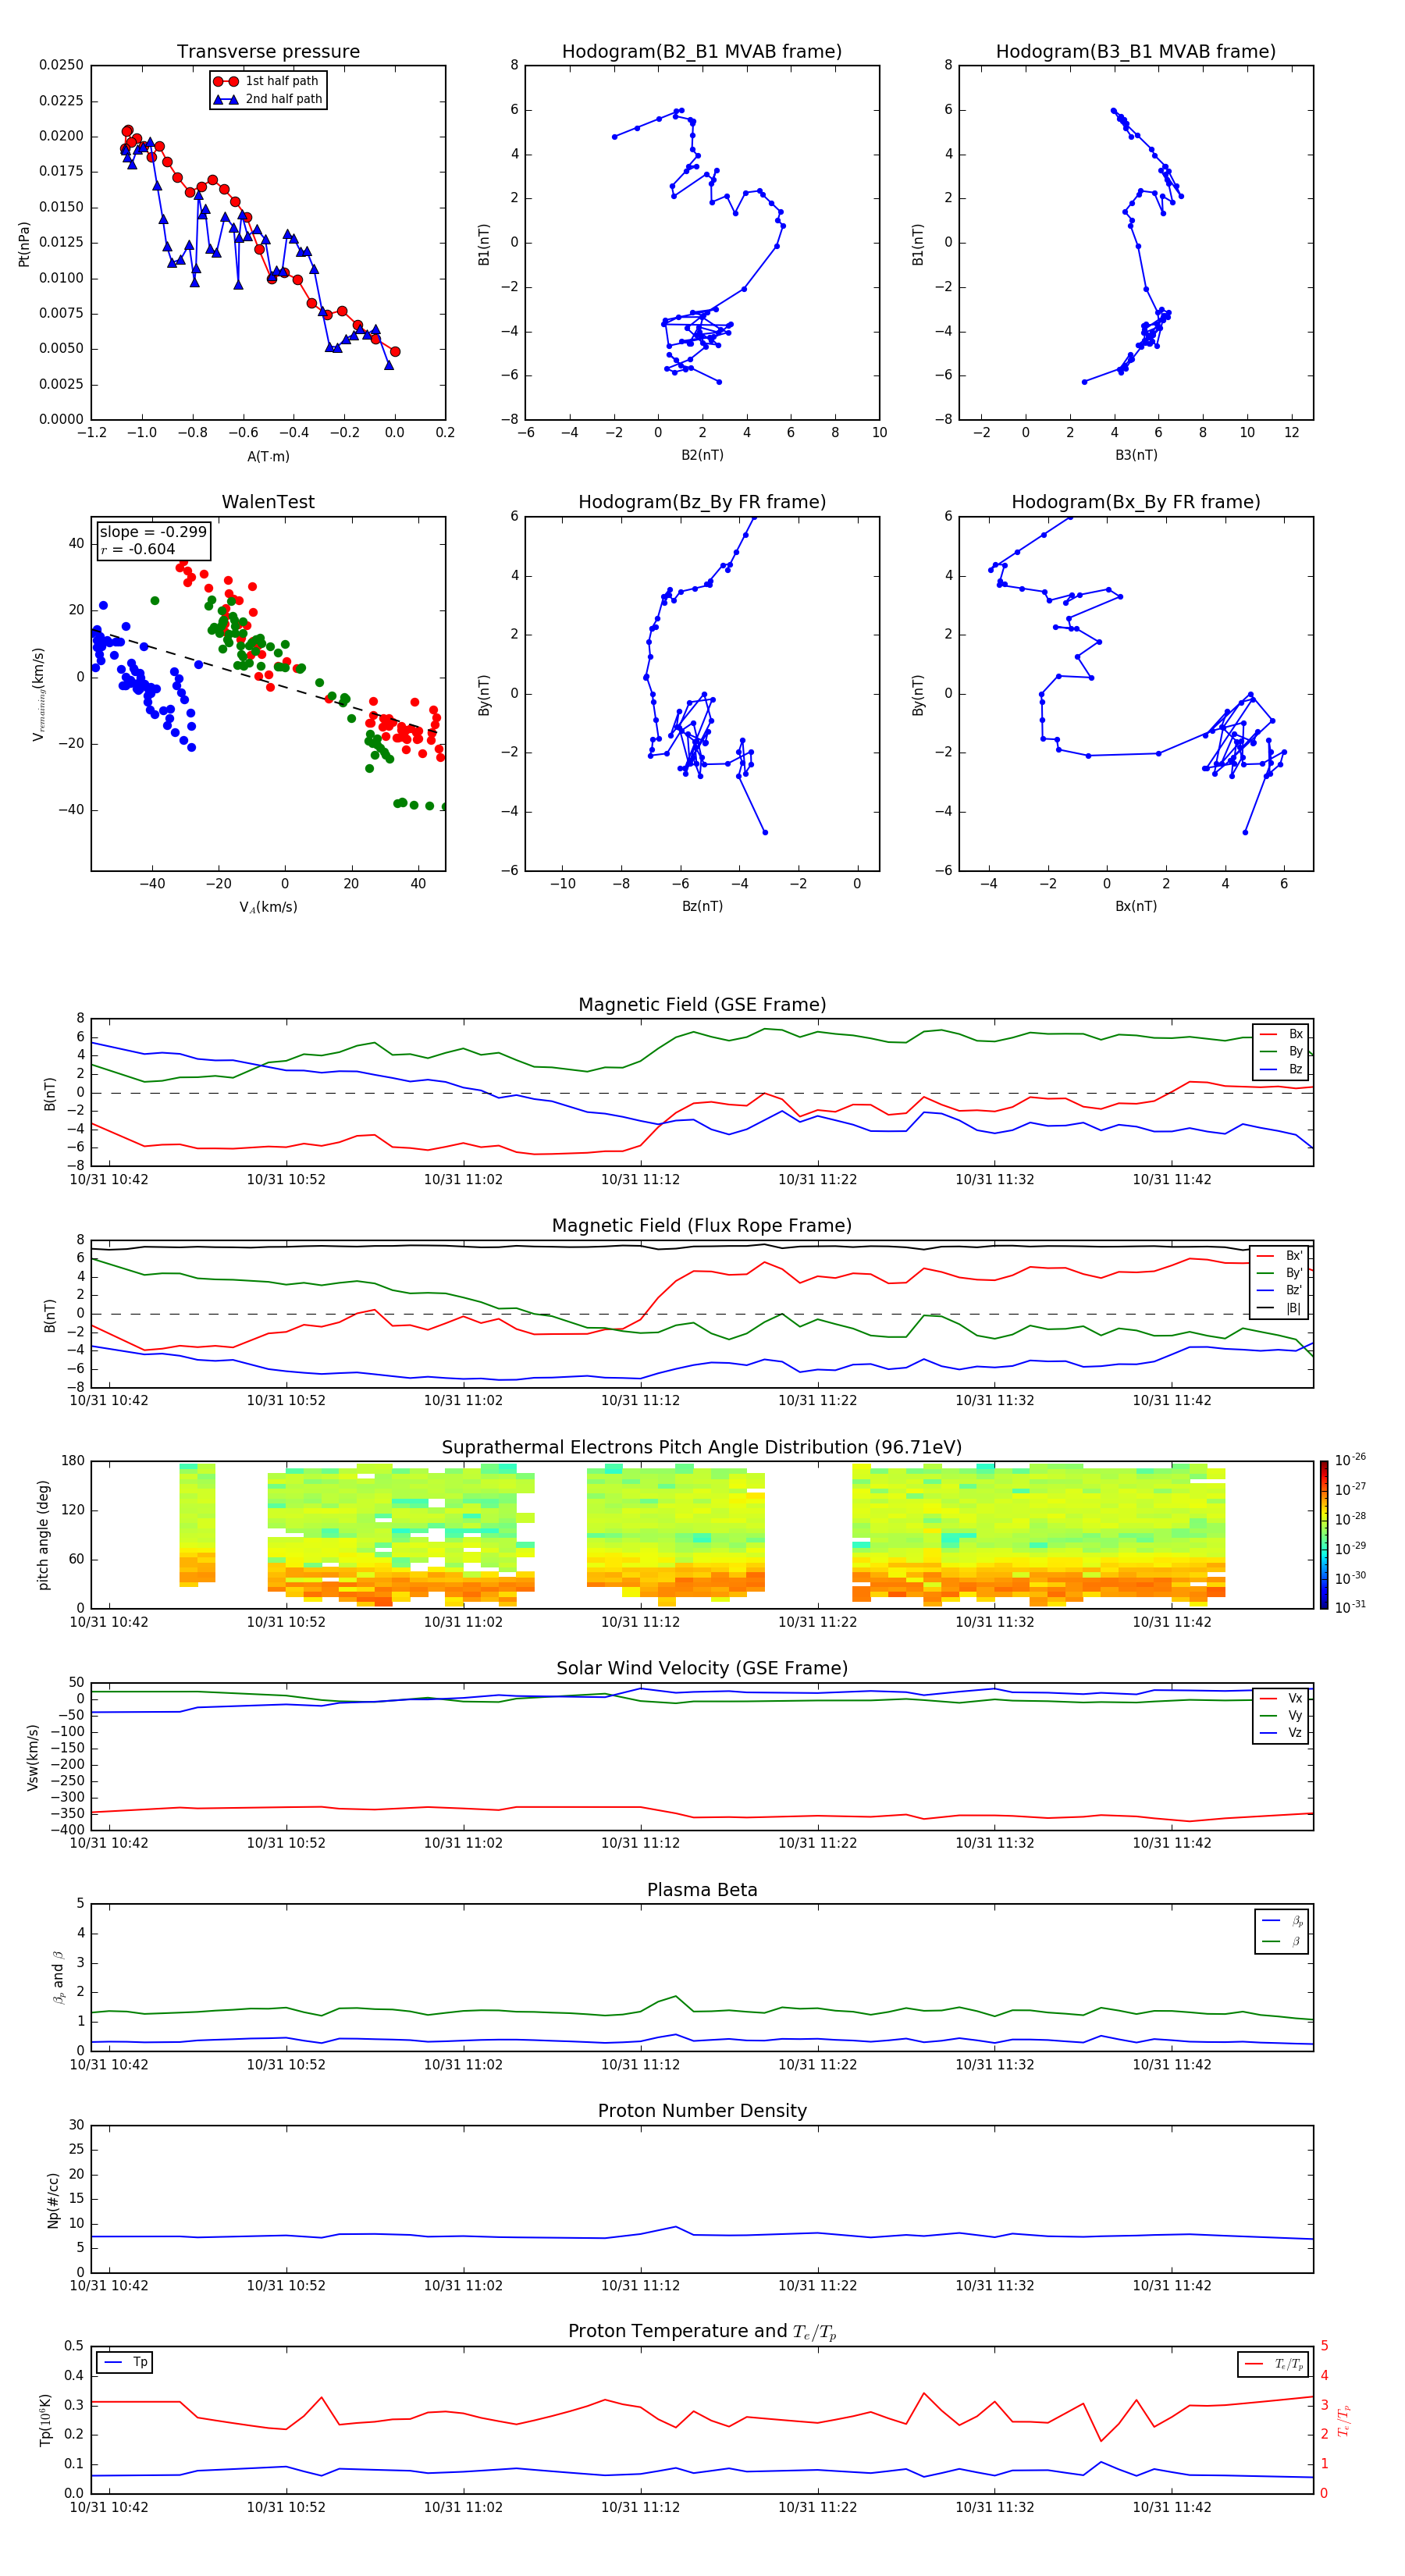The image size is (1405, 2576).
Task: Select the 'slope = -0.299' annotation
Action: tap(153, 532)
